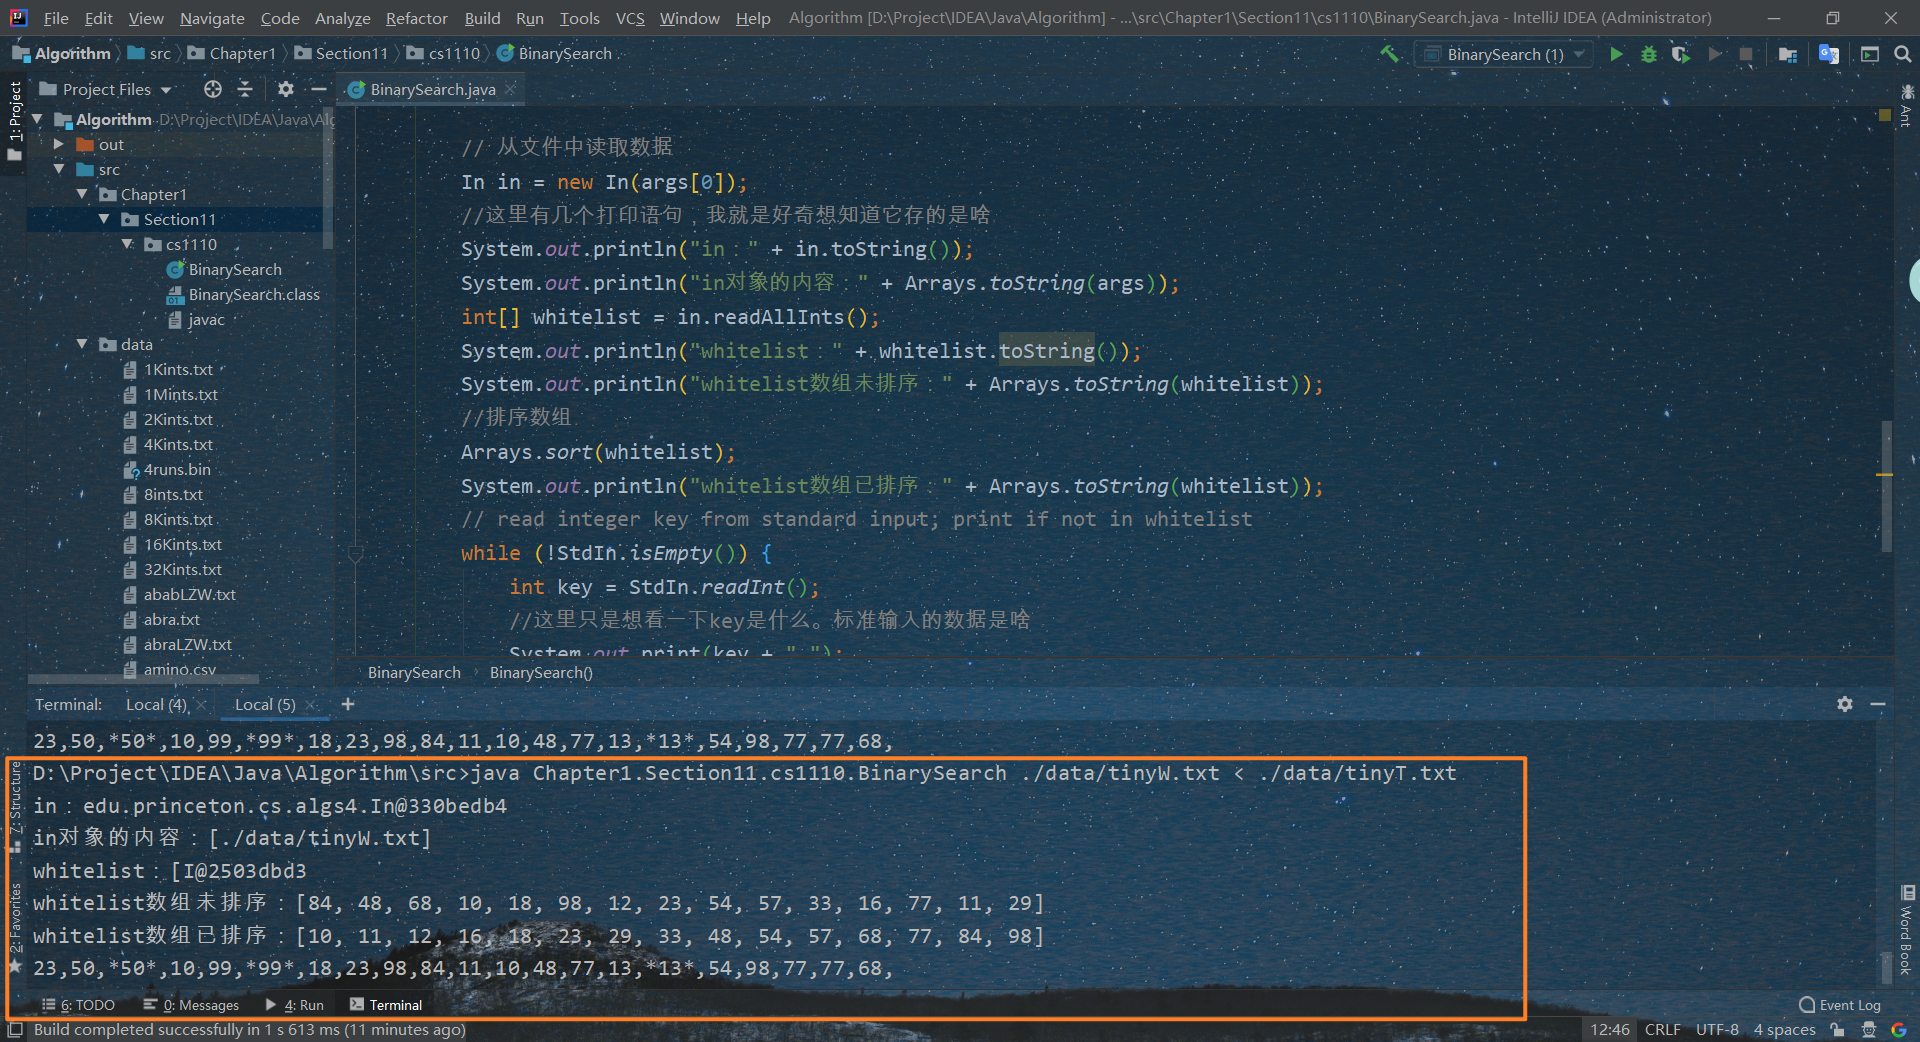Open the Project Files view dropdown
The image size is (1920, 1042).
105,89
